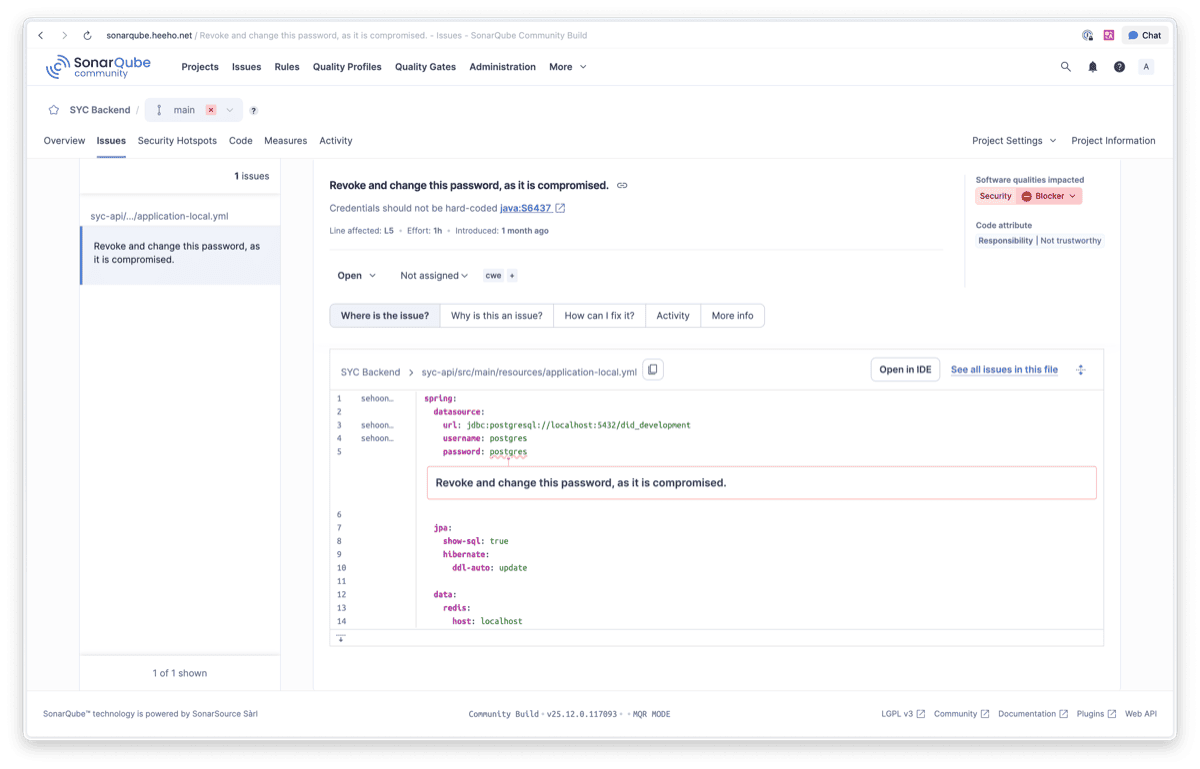The width and height of the screenshot is (1200, 769).
Task: Open rule java:S6437 via external link icon
Action: tap(558, 208)
